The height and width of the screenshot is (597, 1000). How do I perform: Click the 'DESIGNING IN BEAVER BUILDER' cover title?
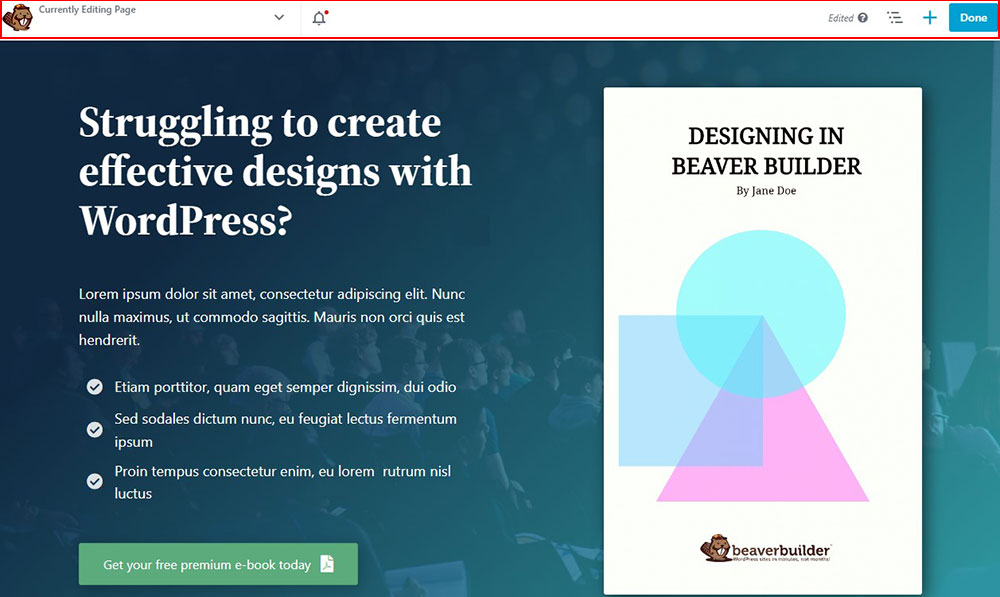coord(766,151)
